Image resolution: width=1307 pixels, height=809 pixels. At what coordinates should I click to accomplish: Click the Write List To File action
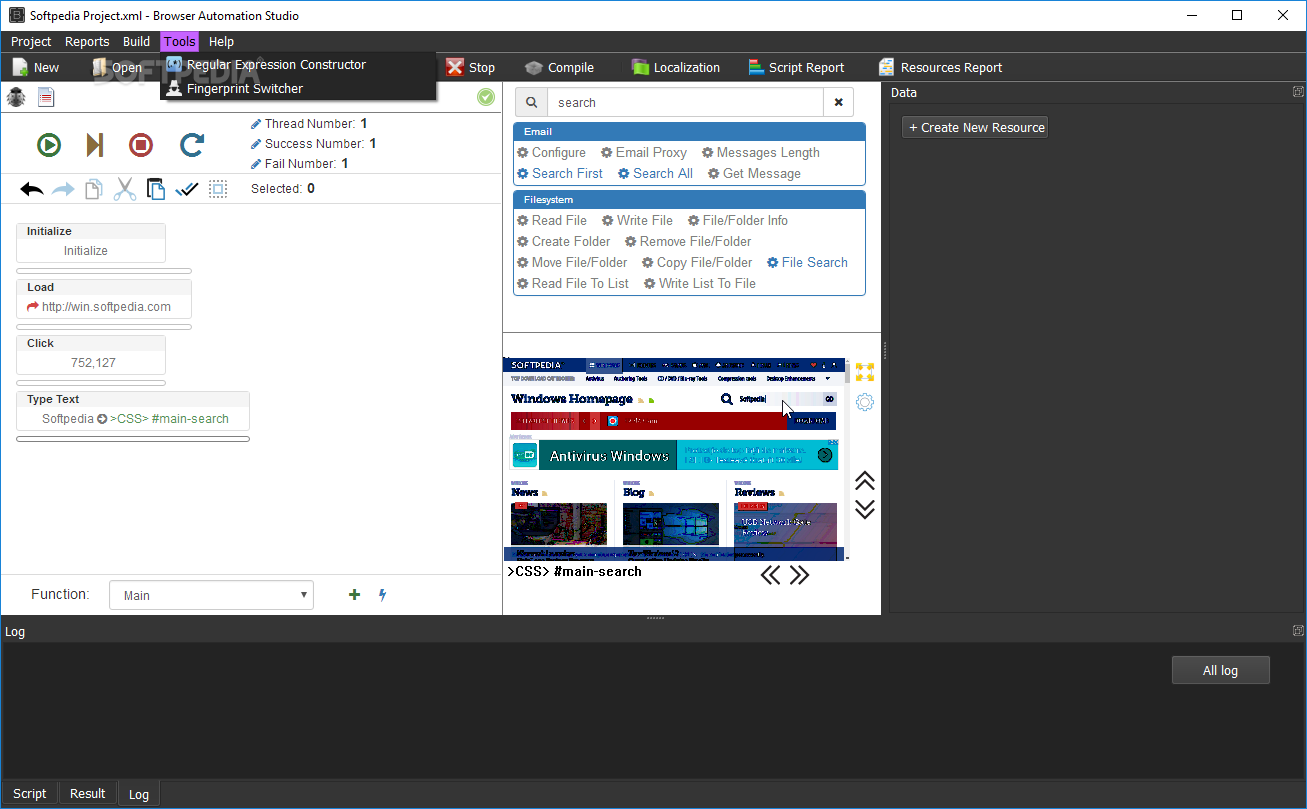700,284
